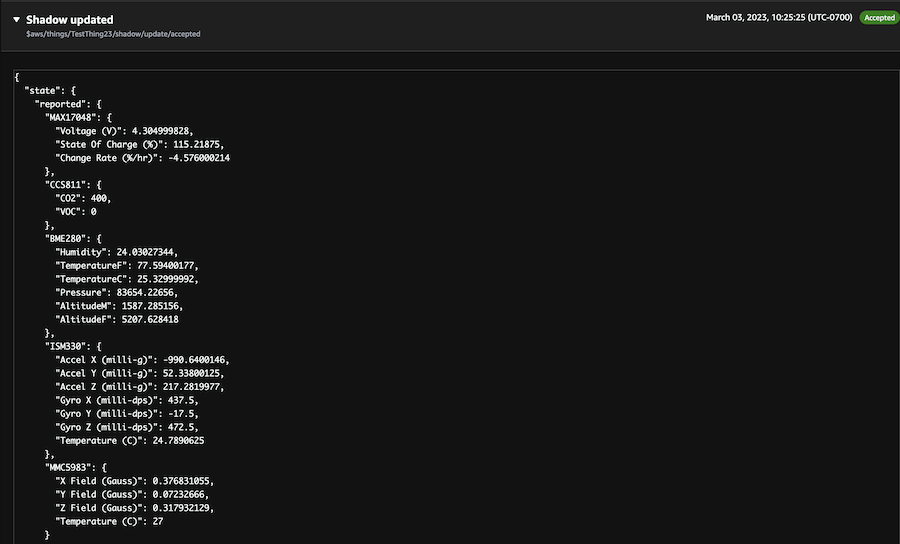Image resolution: width=900 pixels, height=544 pixels.
Task: Click the "state" key in the JSON
Action: pyautogui.click(x=42, y=90)
